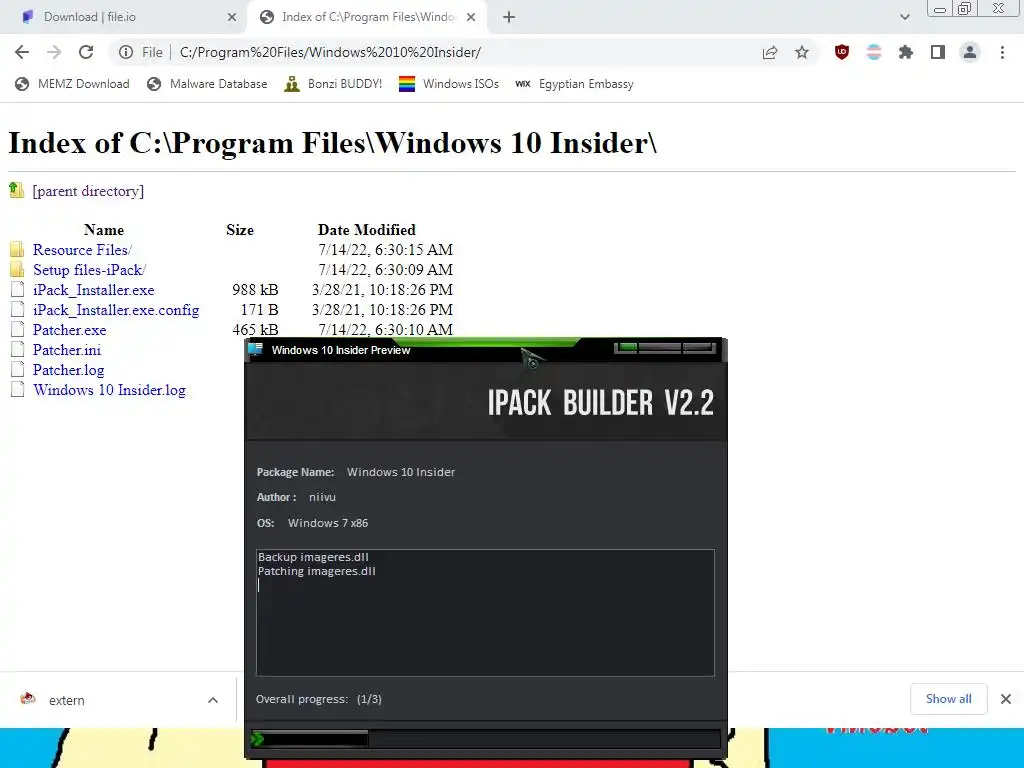Select the Index of C:\Program Files tab
1024x768 pixels.
369,17
